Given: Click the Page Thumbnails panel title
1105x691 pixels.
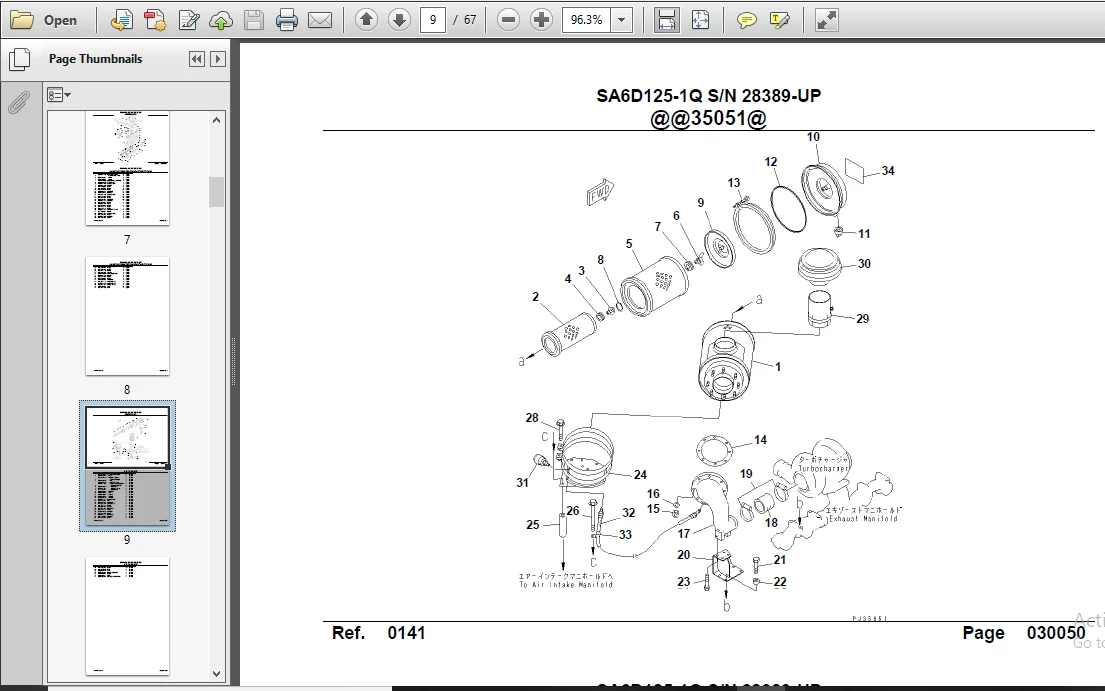Looking at the screenshot, I should click(95, 59).
